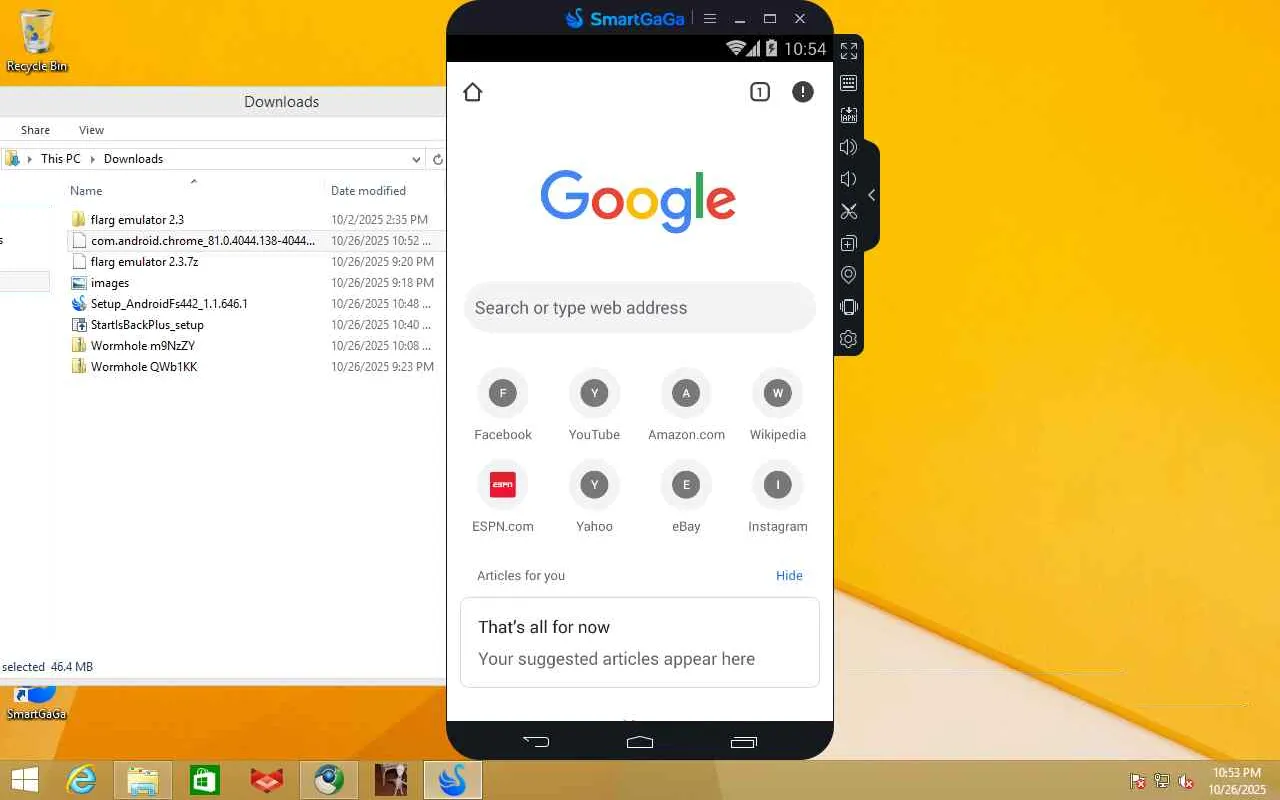Open SmartGaGa settings gear
The image size is (1280, 800).
(848, 339)
